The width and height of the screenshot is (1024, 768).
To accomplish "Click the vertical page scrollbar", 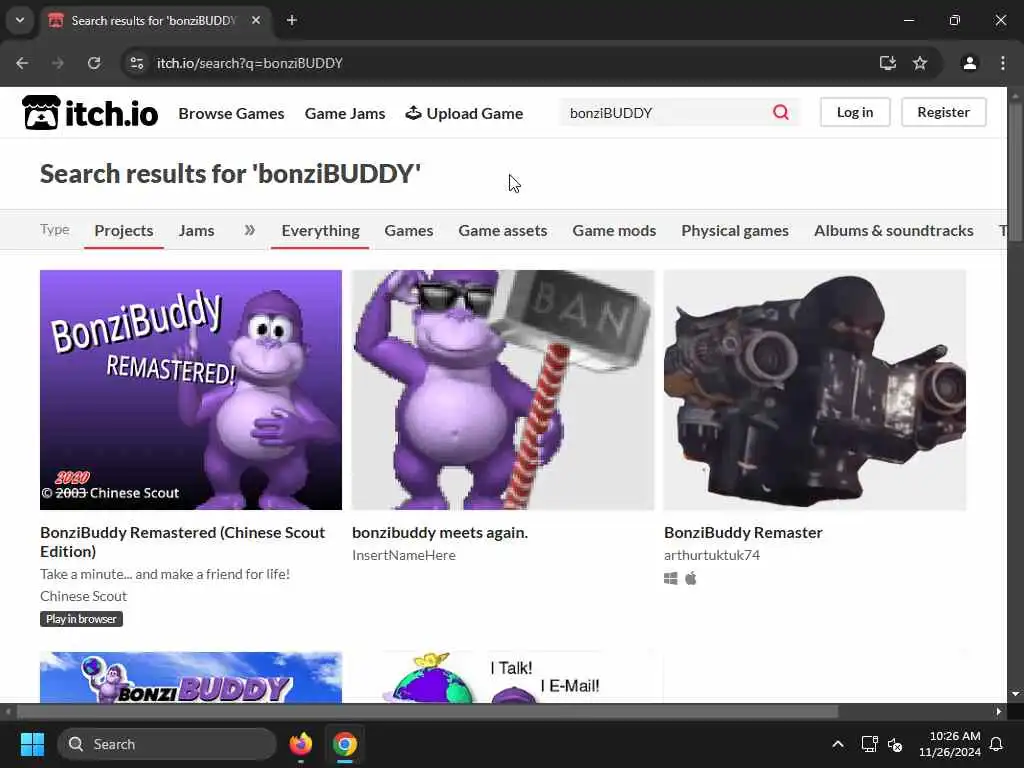I will [x=1015, y=171].
